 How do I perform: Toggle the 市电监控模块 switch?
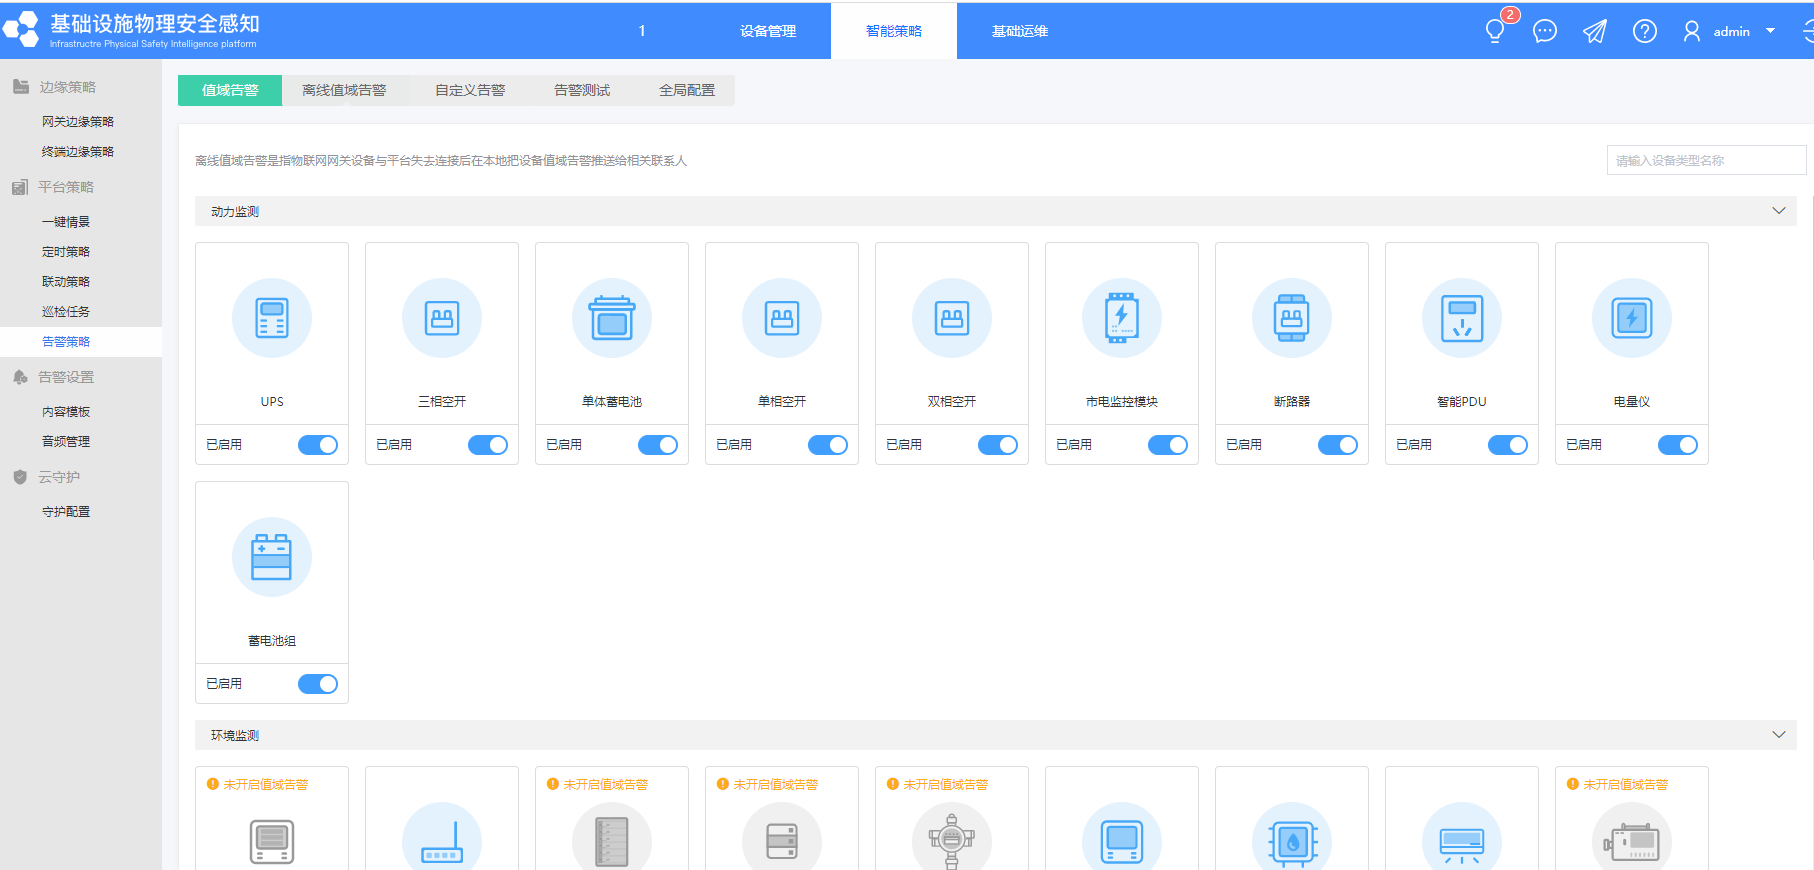point(1168,445)
